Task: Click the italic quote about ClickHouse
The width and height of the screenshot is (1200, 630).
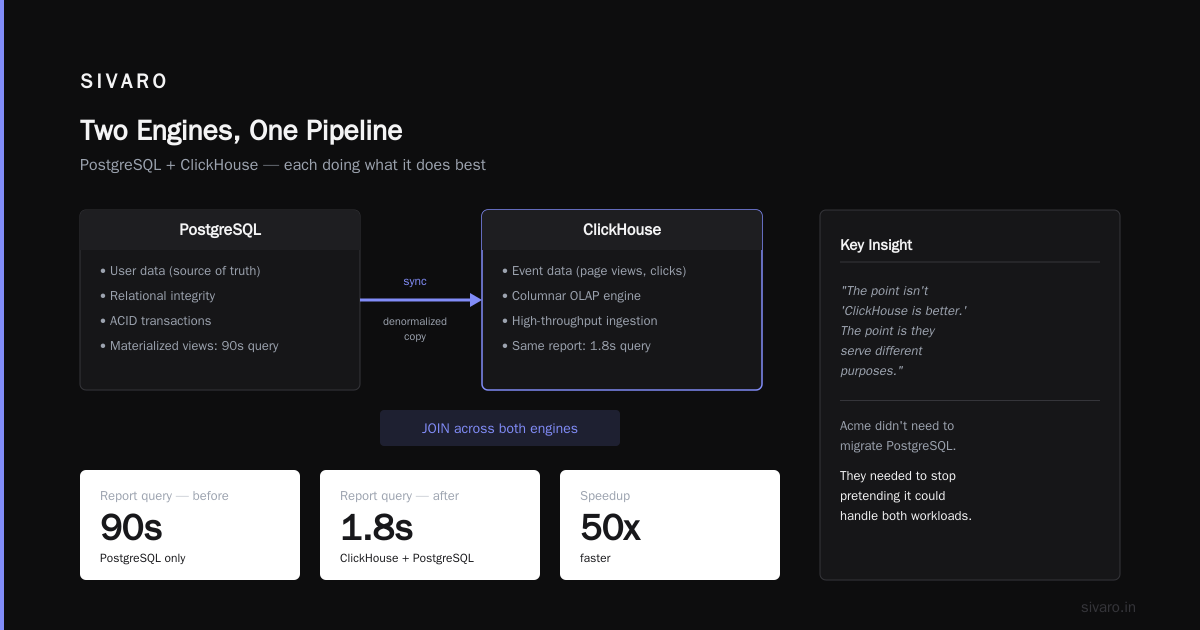Action: click(903, 331)
